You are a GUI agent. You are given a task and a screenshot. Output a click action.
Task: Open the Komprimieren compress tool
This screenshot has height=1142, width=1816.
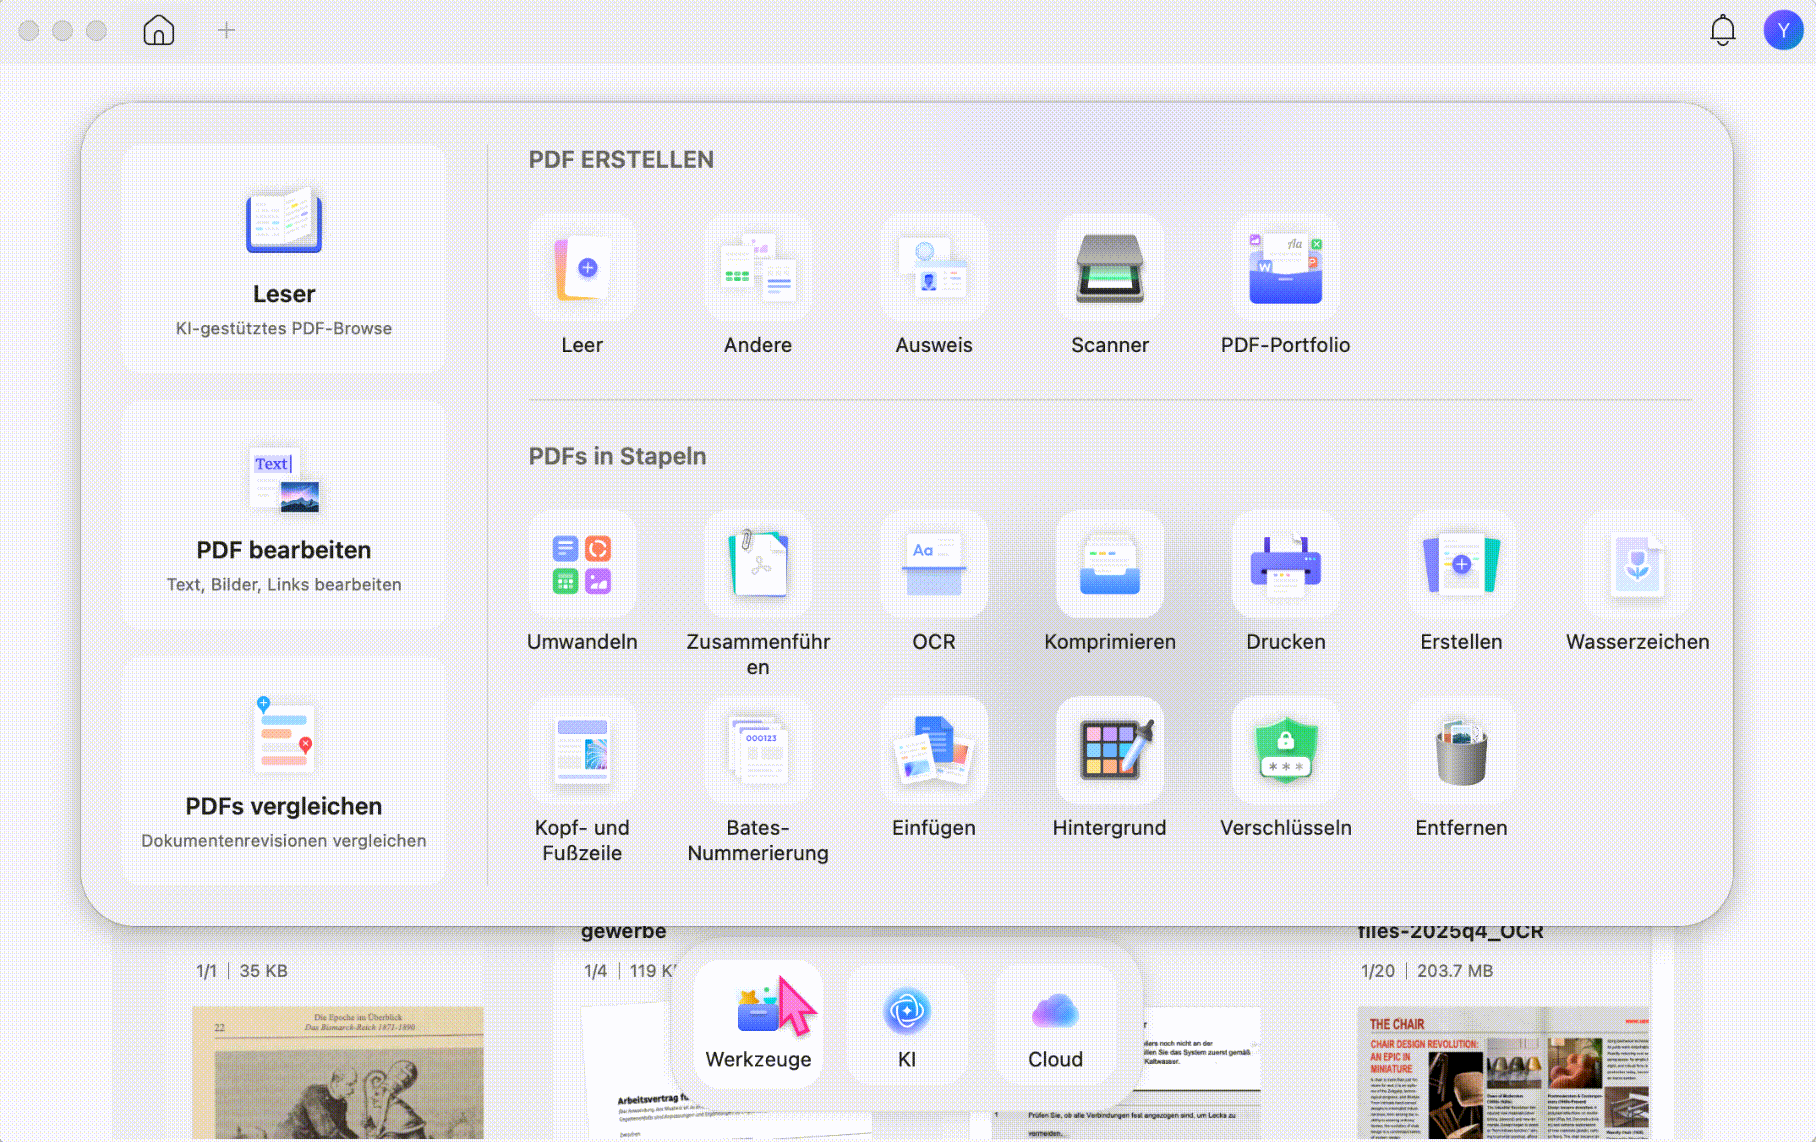point(1110,564)
